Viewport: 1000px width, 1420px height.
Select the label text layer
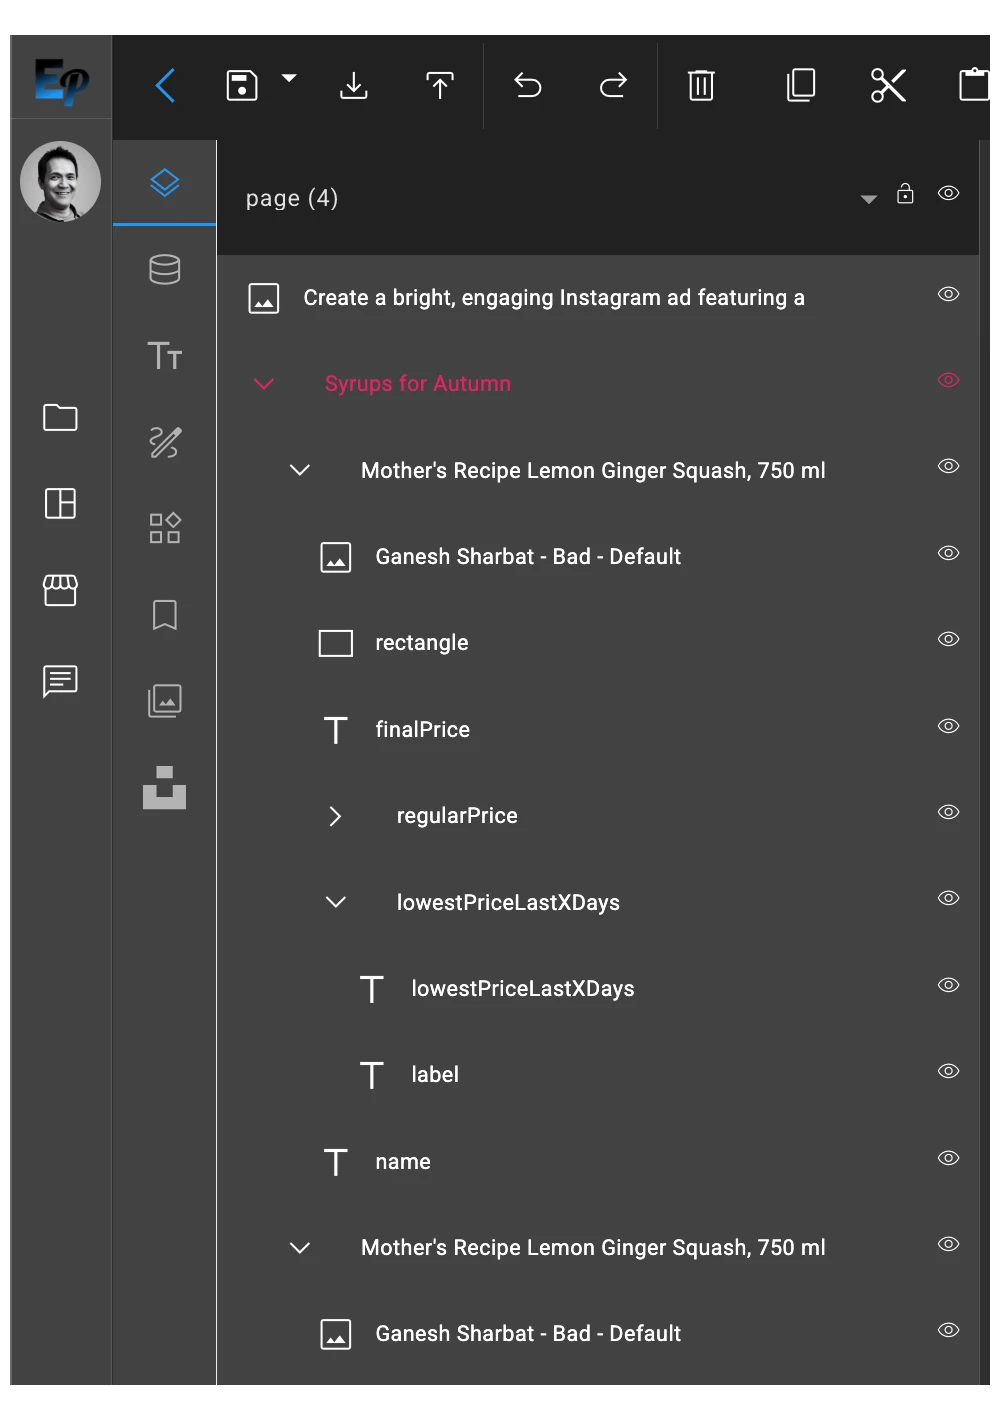(435, 1075)
